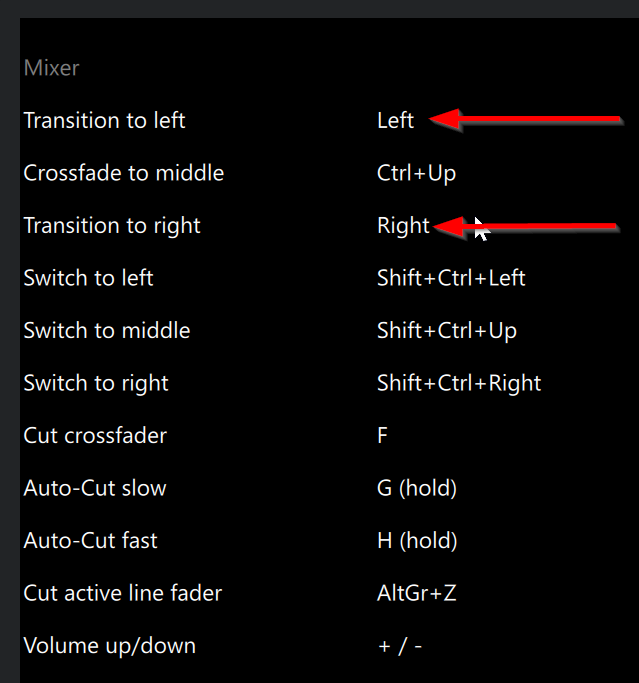The width and height of the screenshot is (639, 683).
Task: Select the 'Switch to left' entry
Action: (x=88, y=278)
